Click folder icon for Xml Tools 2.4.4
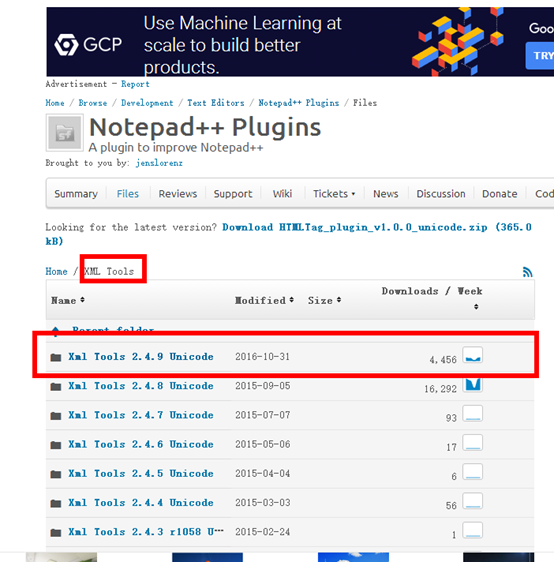This screenshot has height=562, width=554. (56, 504)
